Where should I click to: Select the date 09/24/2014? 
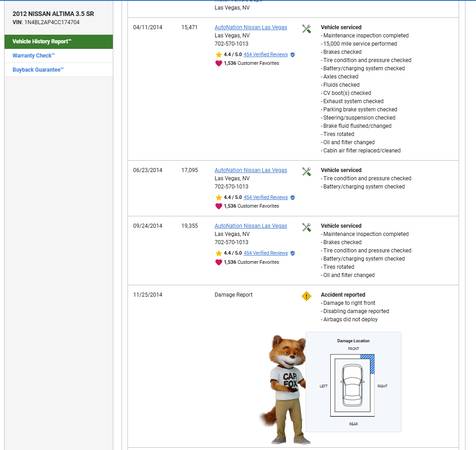[x=147, y=226]
